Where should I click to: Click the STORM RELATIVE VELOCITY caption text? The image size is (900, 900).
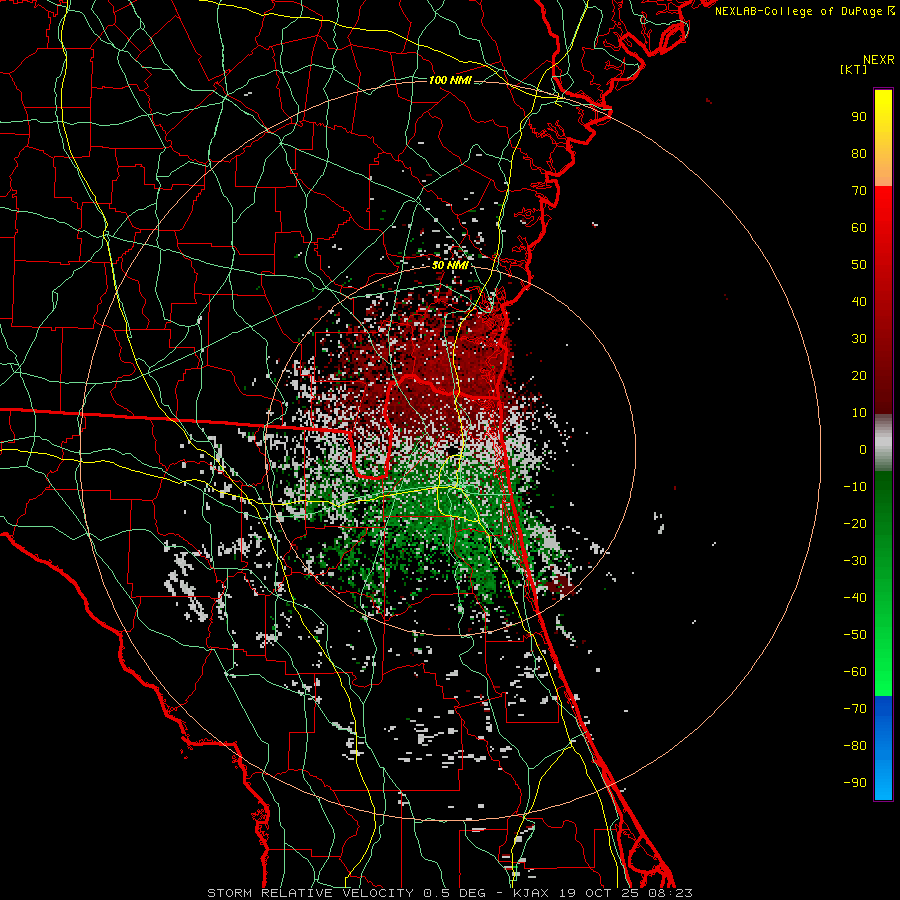click(x=311, y=893)
